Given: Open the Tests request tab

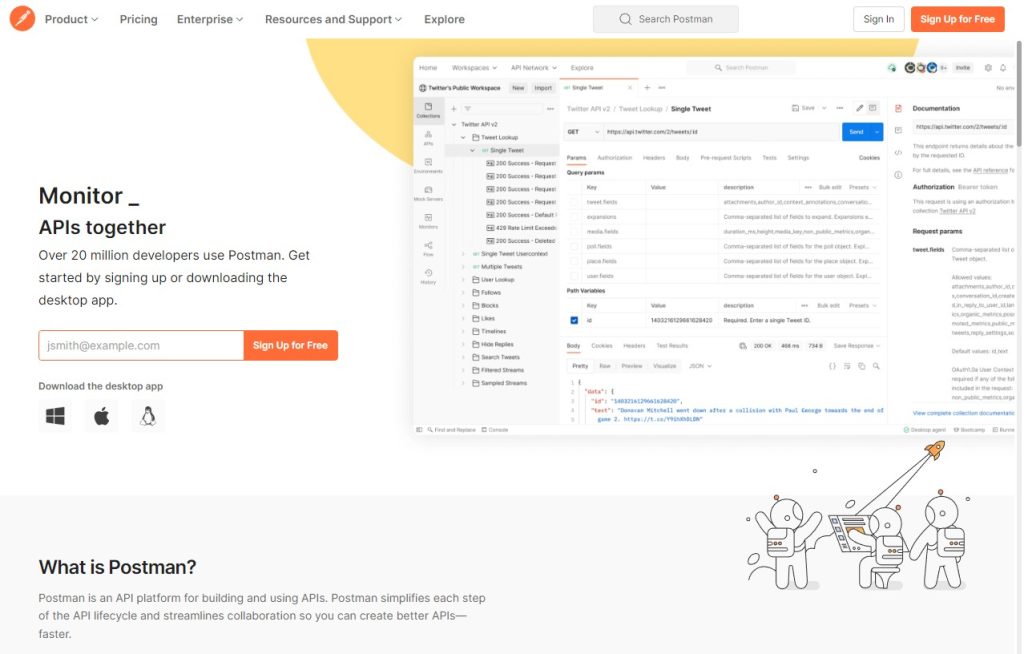Looking at the screenshot, I should [x=769, y=158].
